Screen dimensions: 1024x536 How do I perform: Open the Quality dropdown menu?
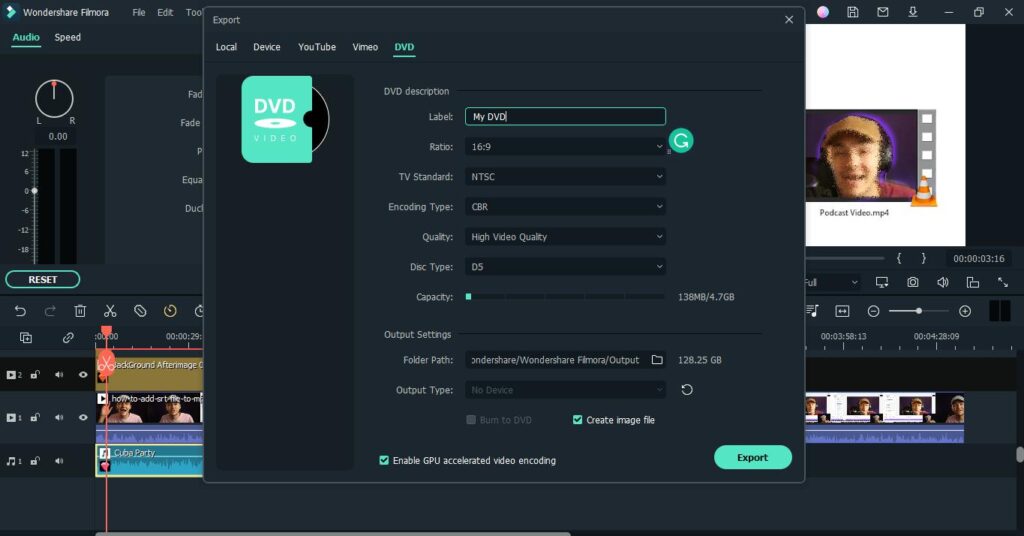pyautogui.click(x=565, y=237)
